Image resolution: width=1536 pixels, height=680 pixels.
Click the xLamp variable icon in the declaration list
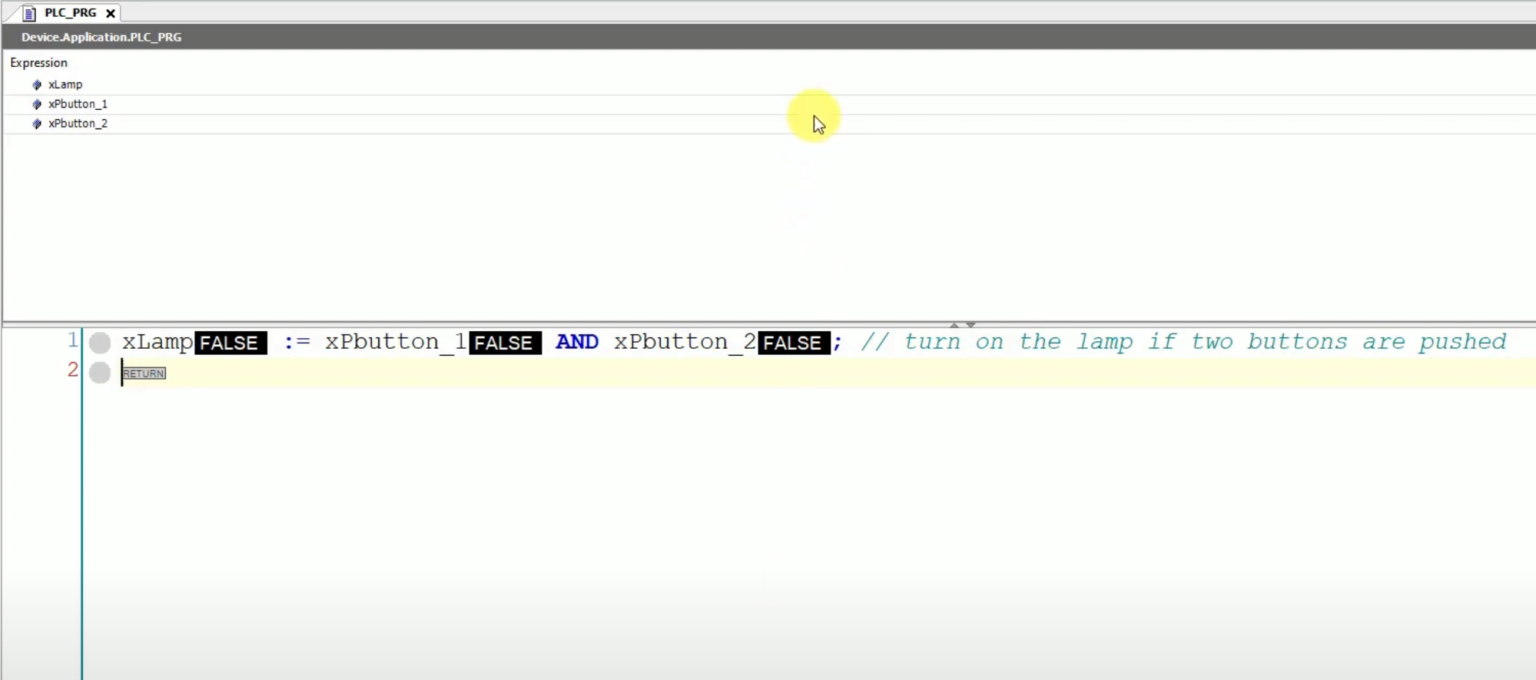(37, 85)
